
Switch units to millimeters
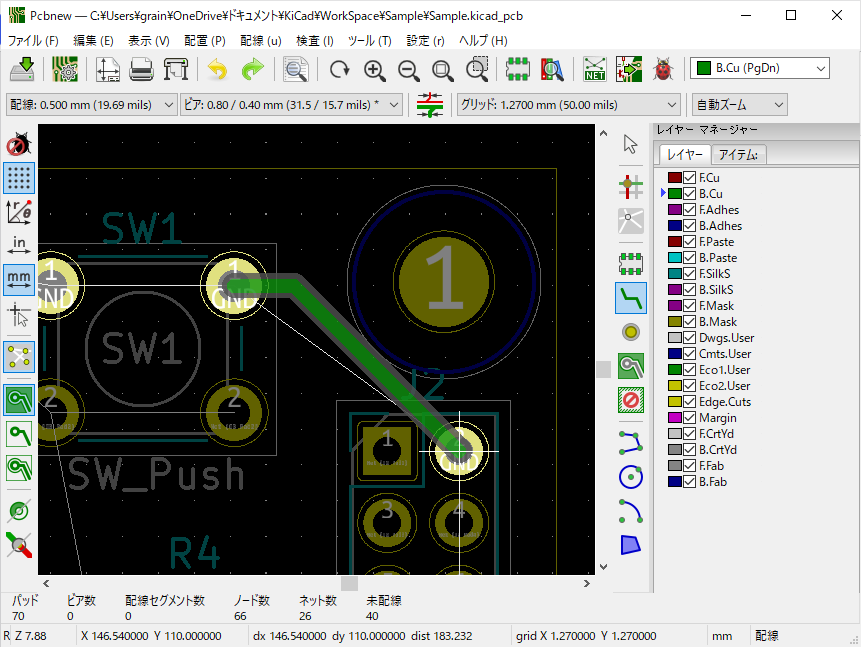(19, 280)
